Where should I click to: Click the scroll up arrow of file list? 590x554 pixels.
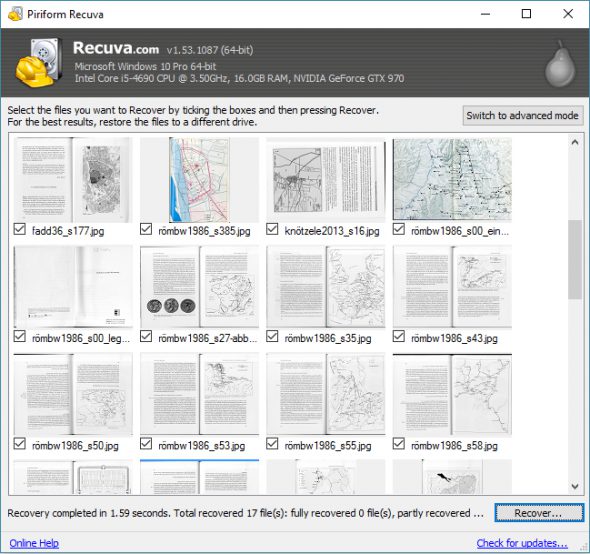(x=575, y=142)
